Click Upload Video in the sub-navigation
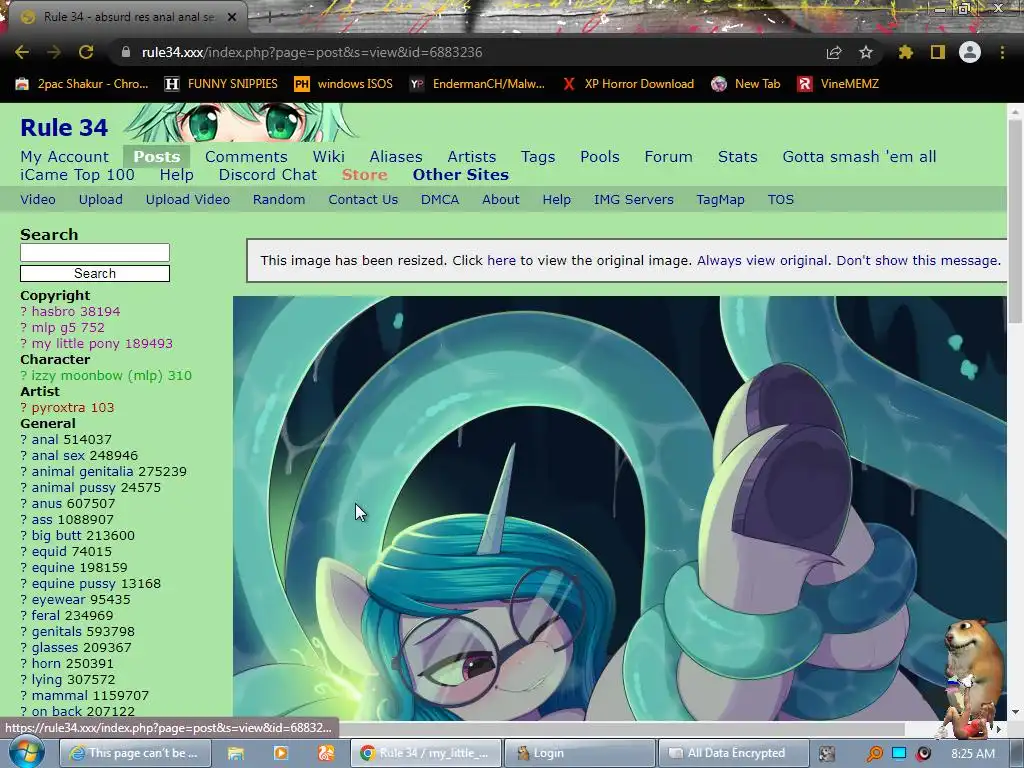 tap(187, 199)
